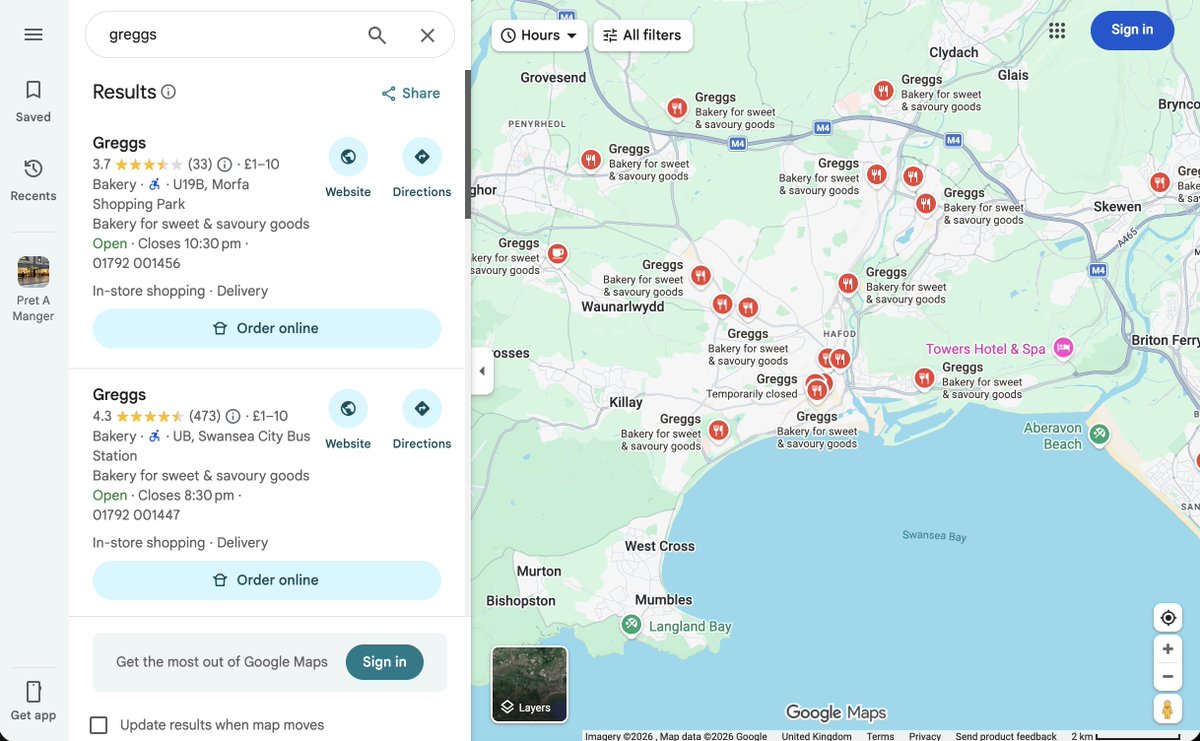
Task: Click the results panel scrollbar
Action: 466,145
